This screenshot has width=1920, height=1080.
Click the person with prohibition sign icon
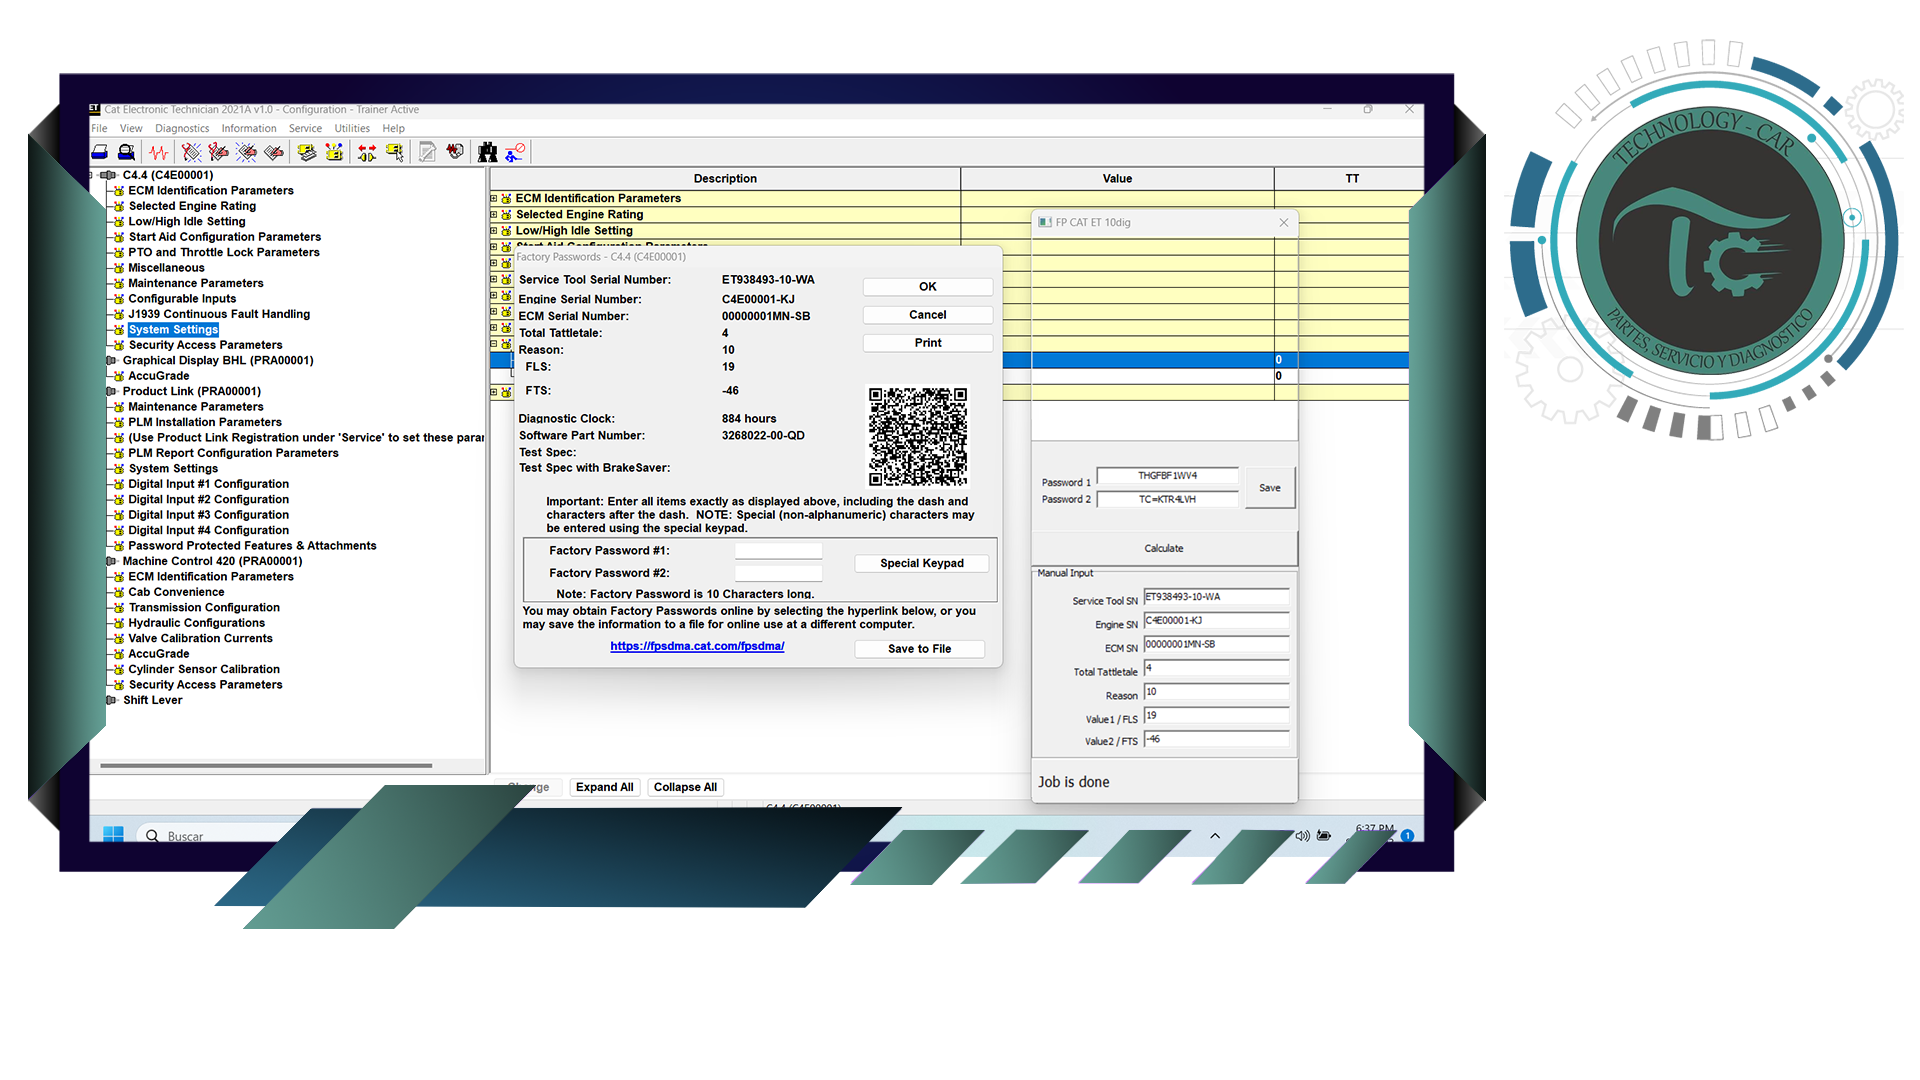(515, 152)
